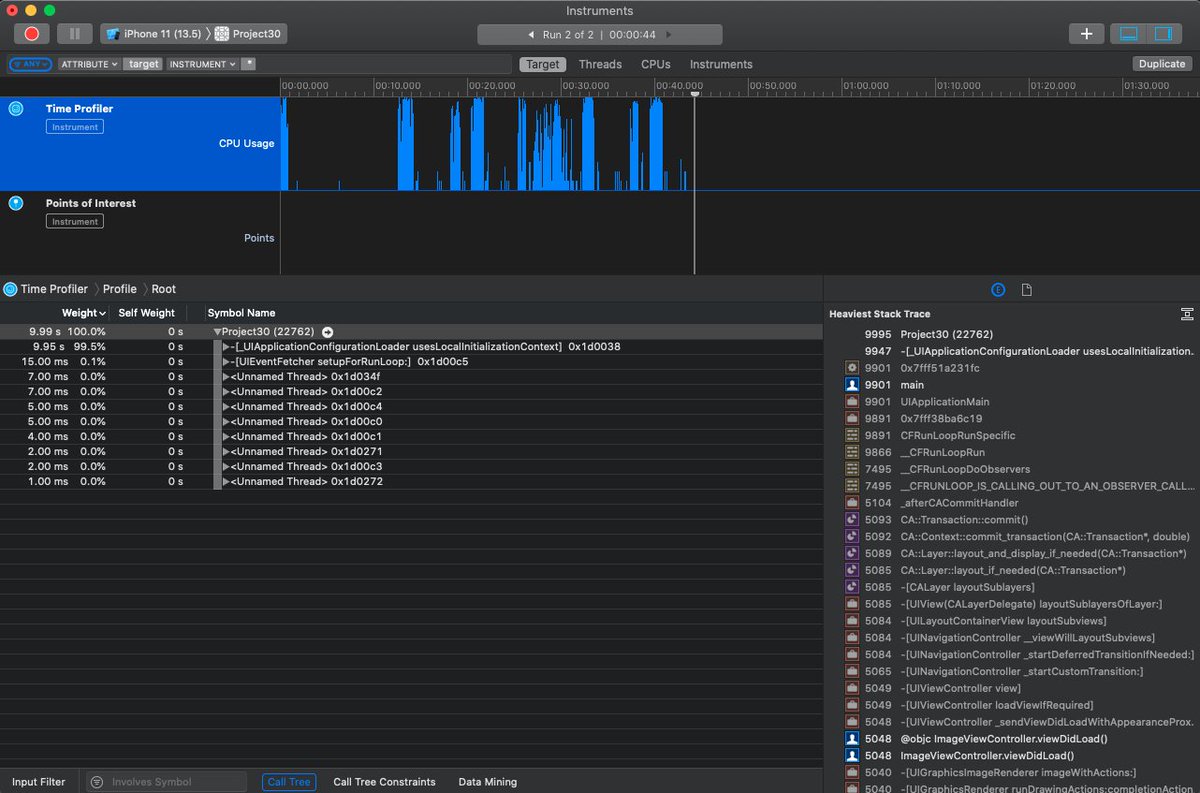Click the hide system libraries stack icon
The image size is (1200, 793).
[x=1187, y=314]
